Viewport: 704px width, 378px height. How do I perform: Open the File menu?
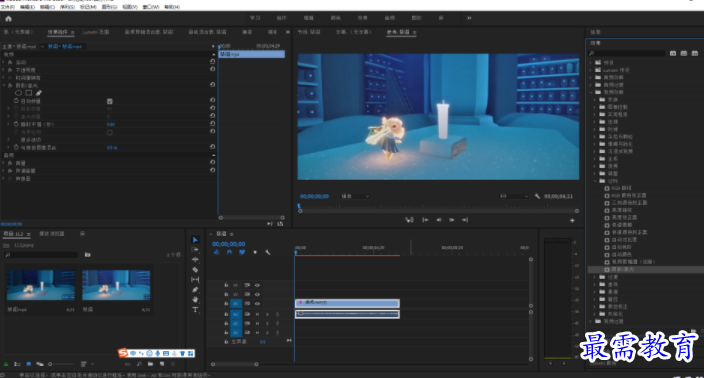(x=8, y=7)
